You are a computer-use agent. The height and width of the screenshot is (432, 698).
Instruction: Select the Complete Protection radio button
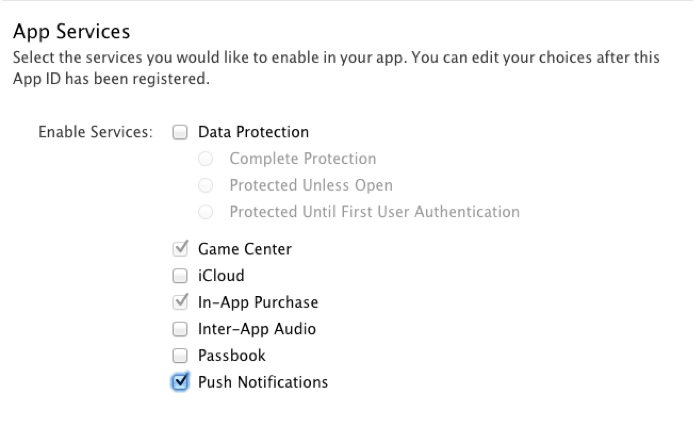(206, 159)
